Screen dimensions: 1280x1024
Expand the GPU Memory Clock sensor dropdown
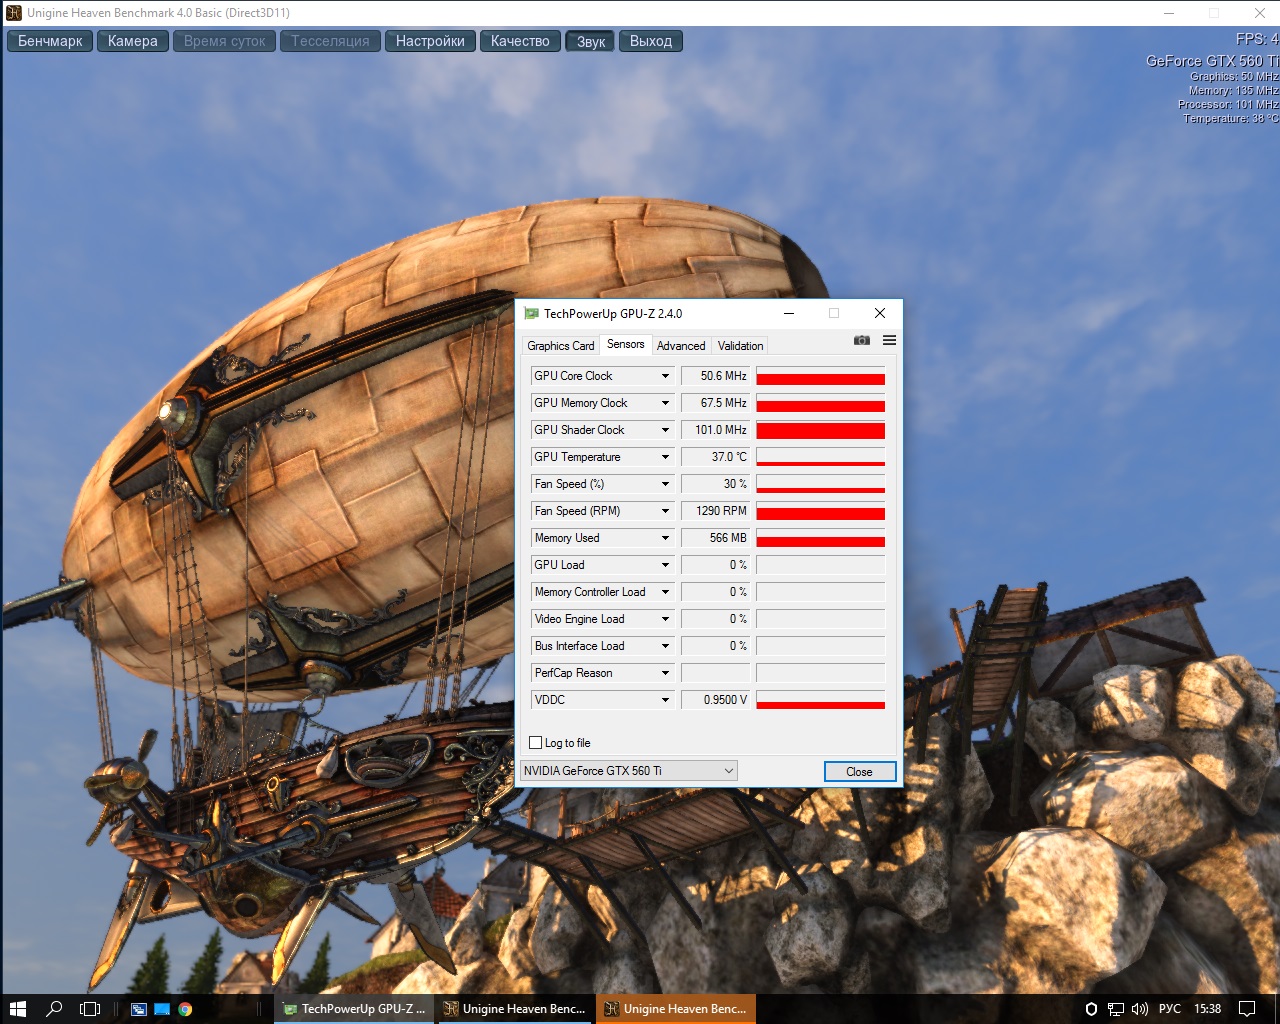(665, 403)
